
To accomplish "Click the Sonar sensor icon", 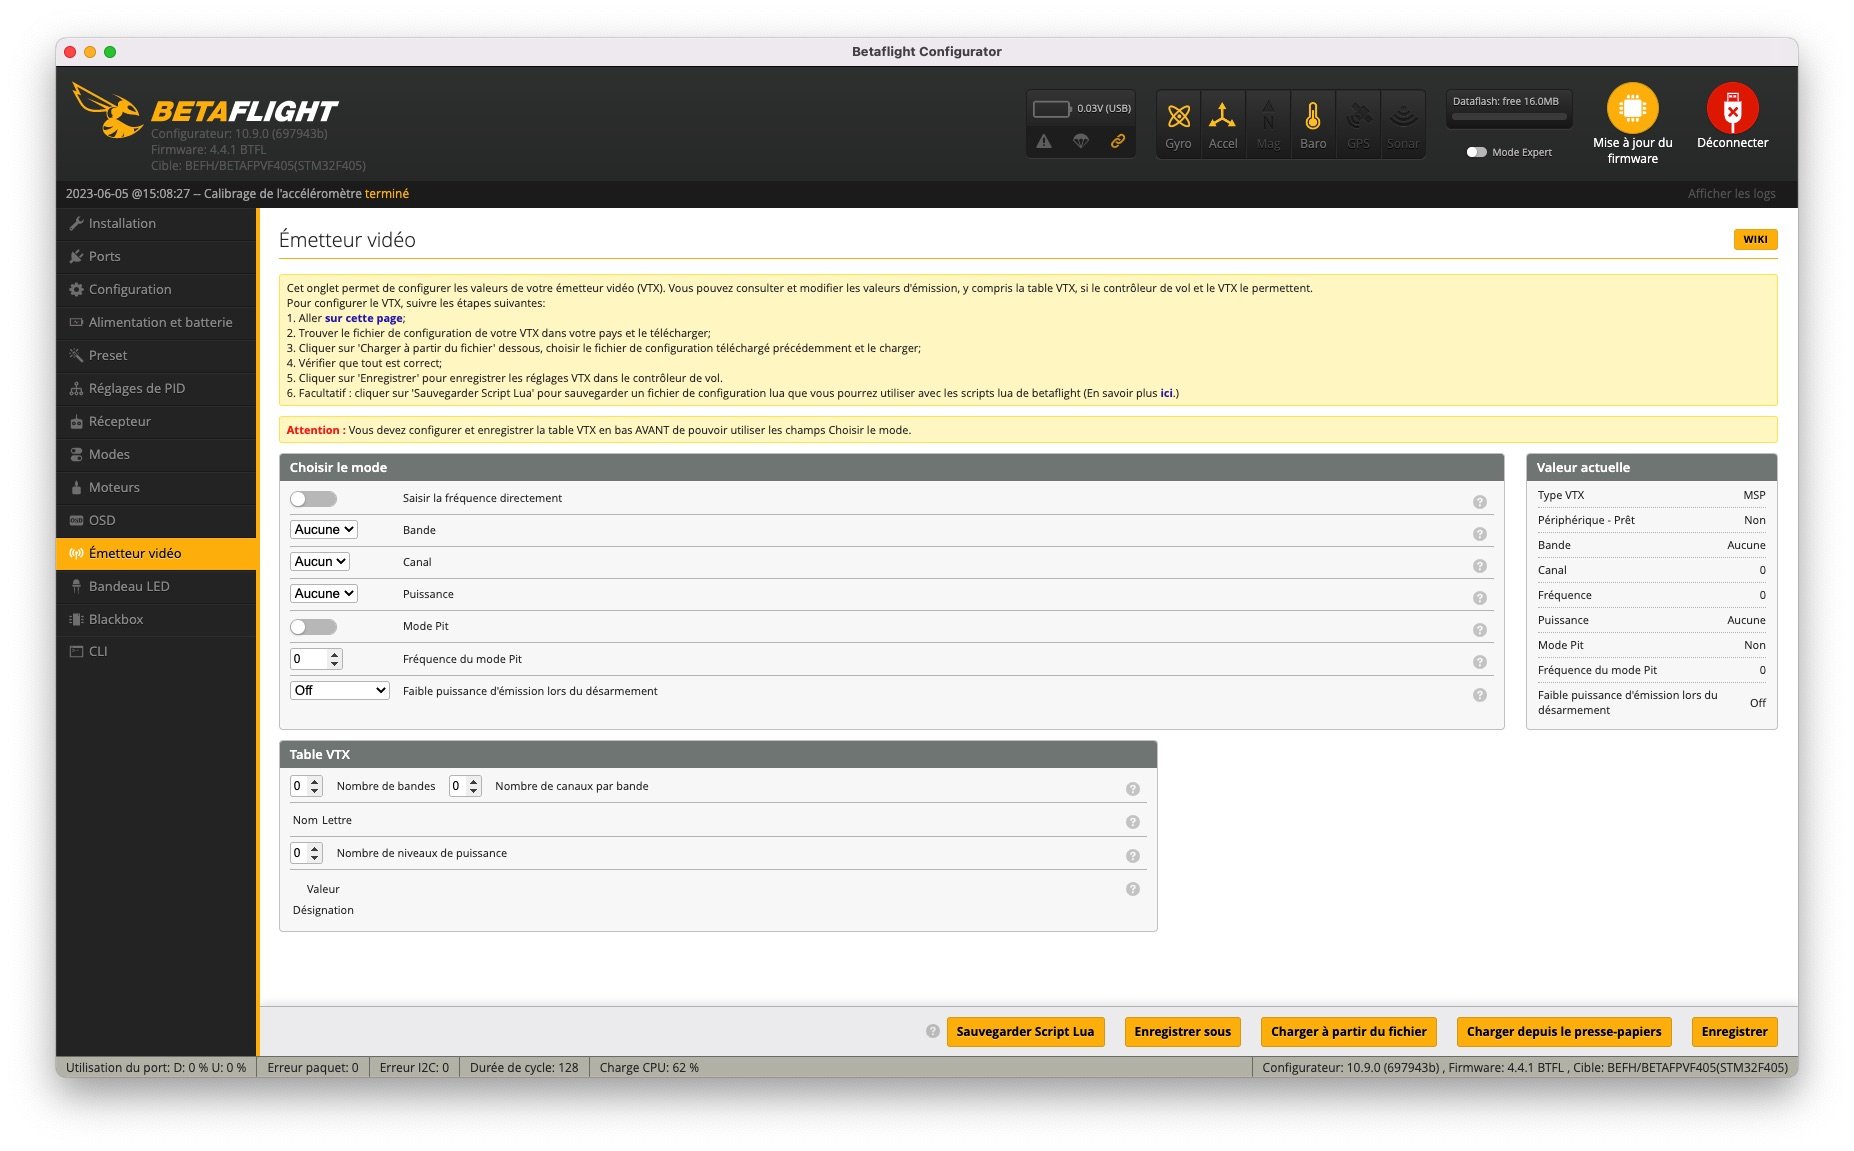I will click(1403, 117).
